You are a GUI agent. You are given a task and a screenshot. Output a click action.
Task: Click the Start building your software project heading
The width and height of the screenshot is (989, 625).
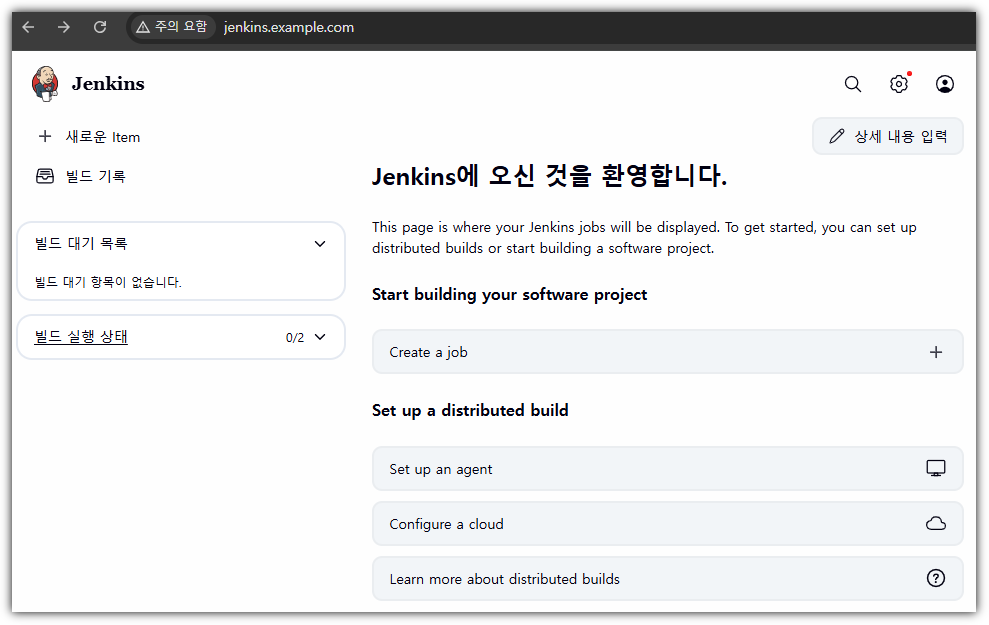(x=510, y=295)
